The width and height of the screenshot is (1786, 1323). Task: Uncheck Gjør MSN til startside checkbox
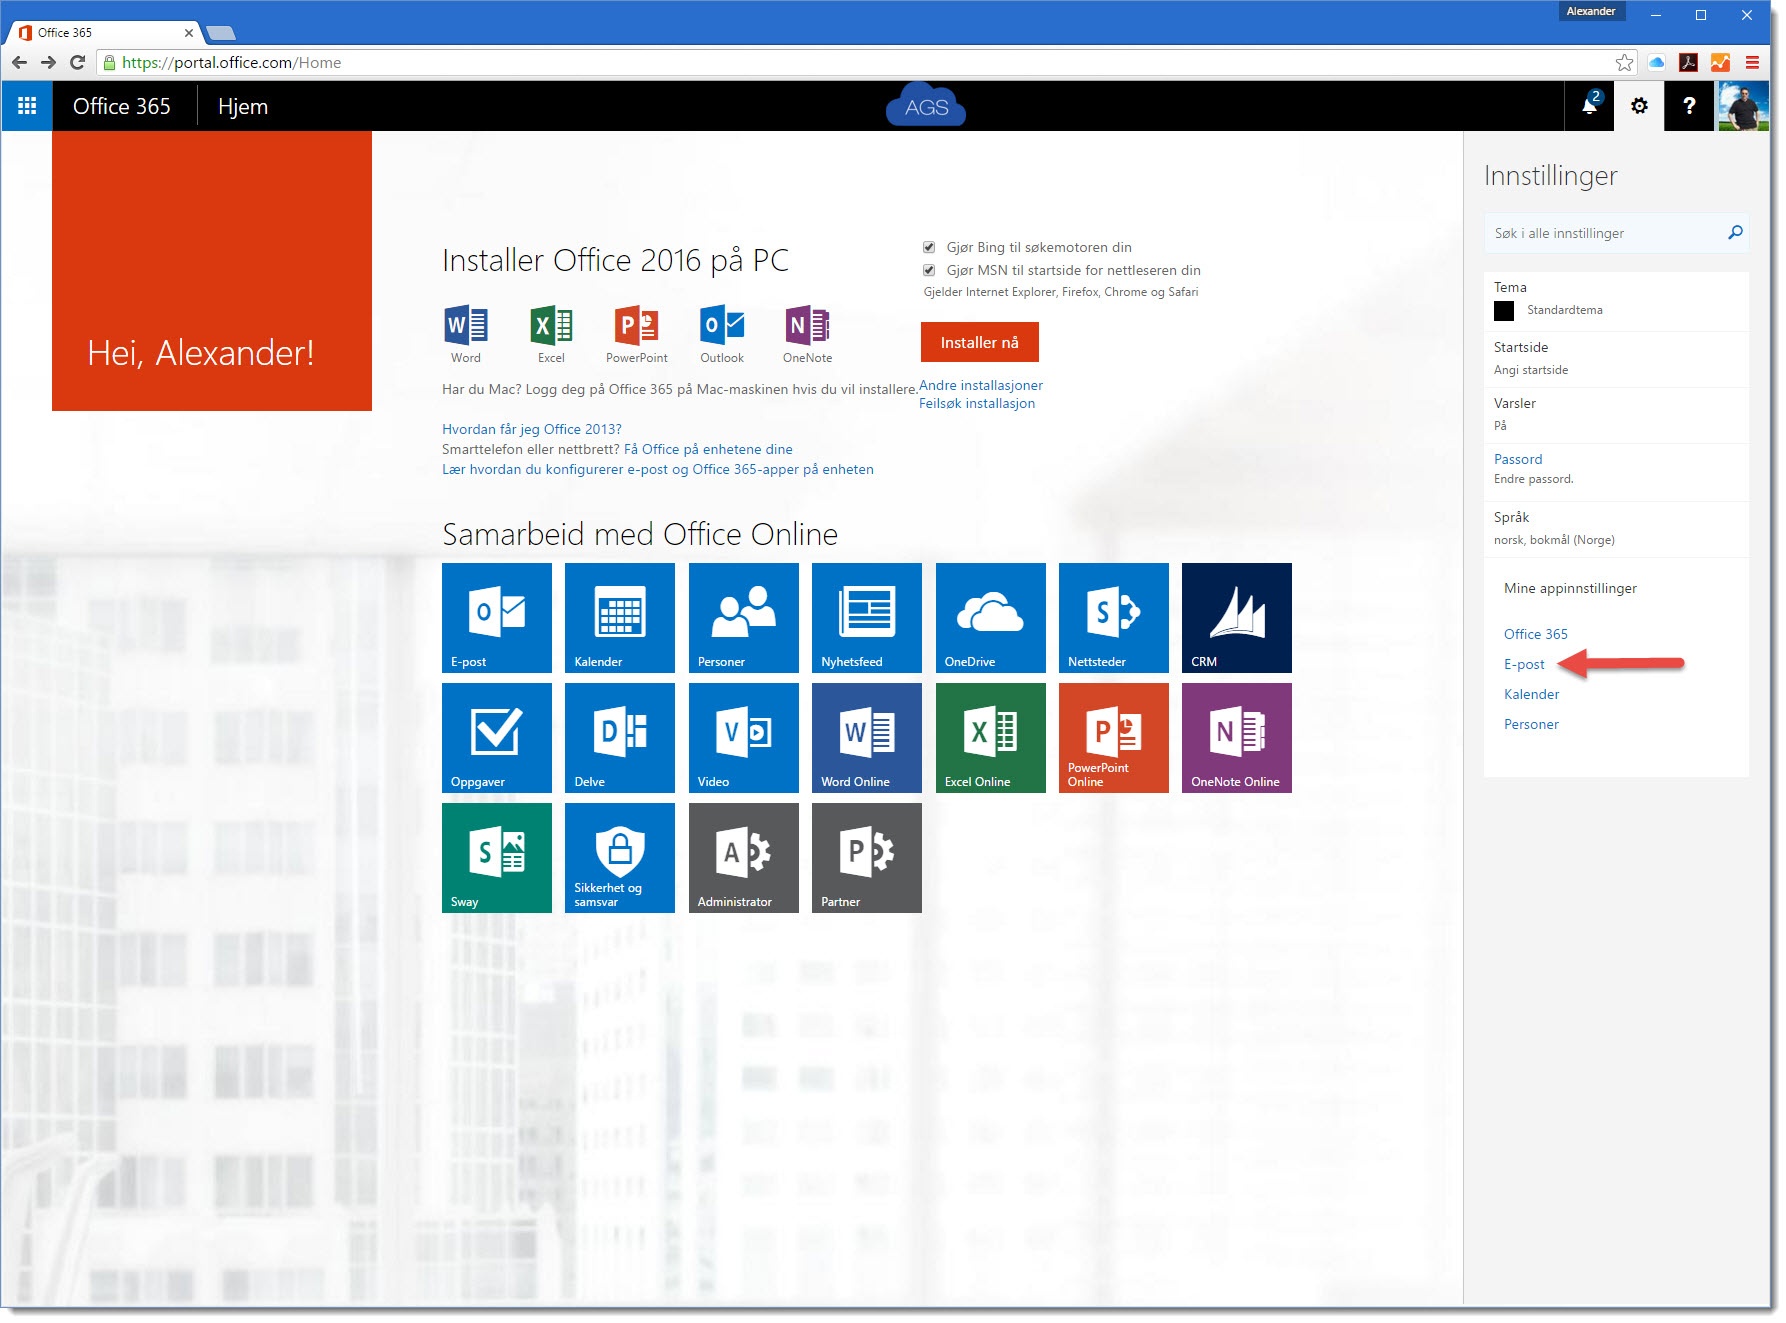pyautogui.click(x=929, y=270)
